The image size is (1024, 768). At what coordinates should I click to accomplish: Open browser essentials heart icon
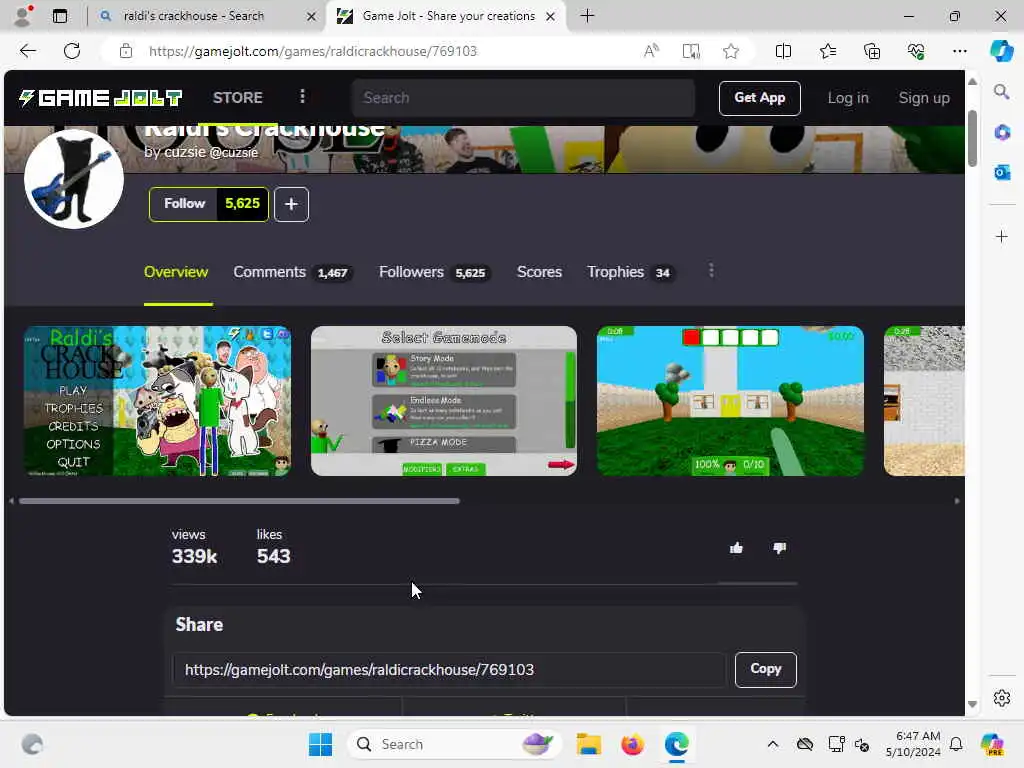click(x=916, y=51)
